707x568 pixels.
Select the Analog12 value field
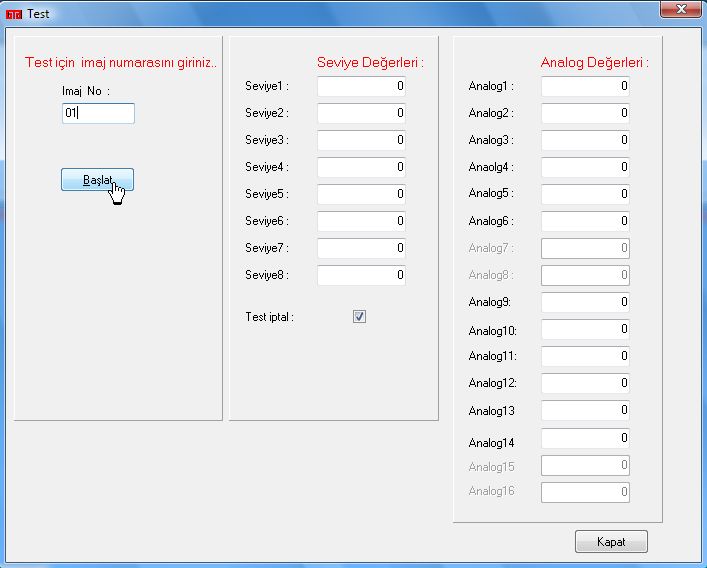point(585,383)
